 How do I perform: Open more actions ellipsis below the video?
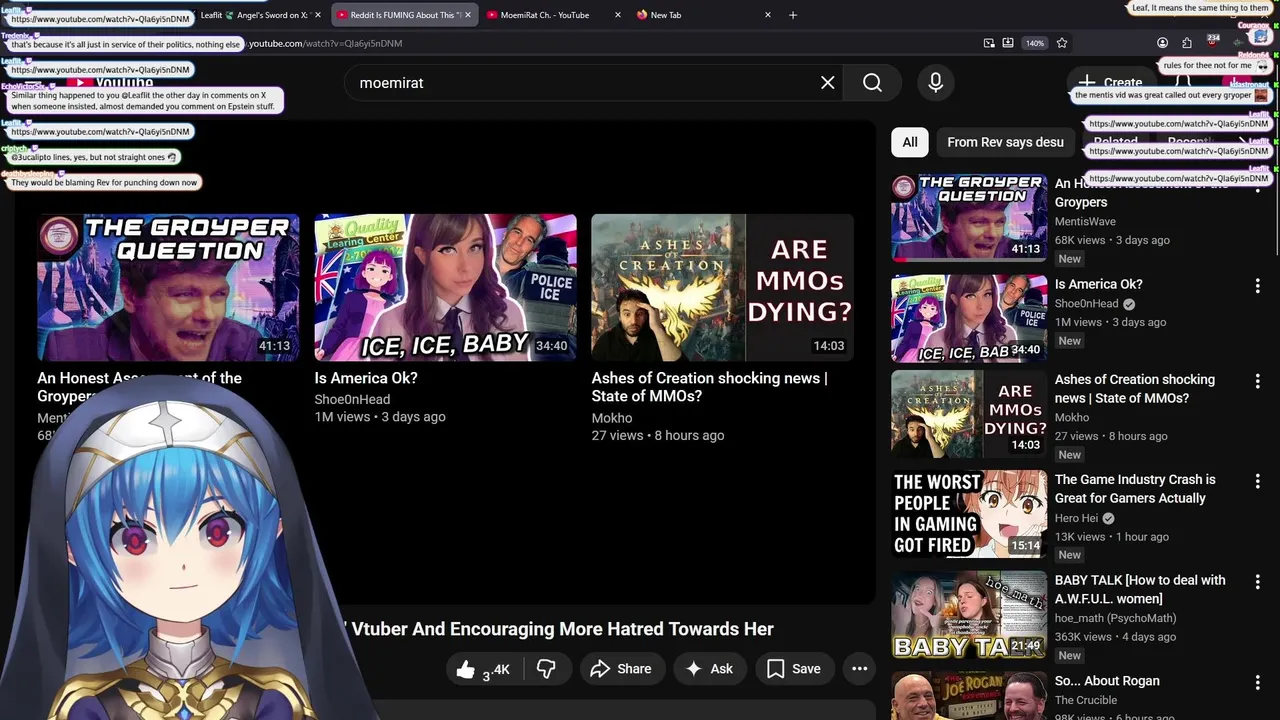[859, 669]
